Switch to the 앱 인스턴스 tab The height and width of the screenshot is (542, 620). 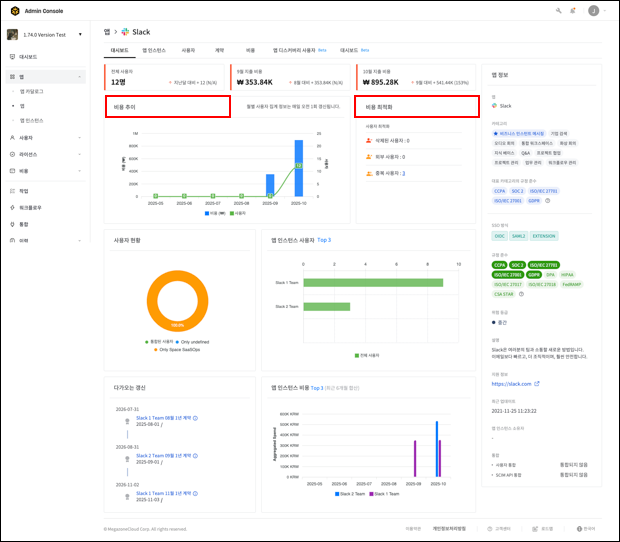point(155,49)
